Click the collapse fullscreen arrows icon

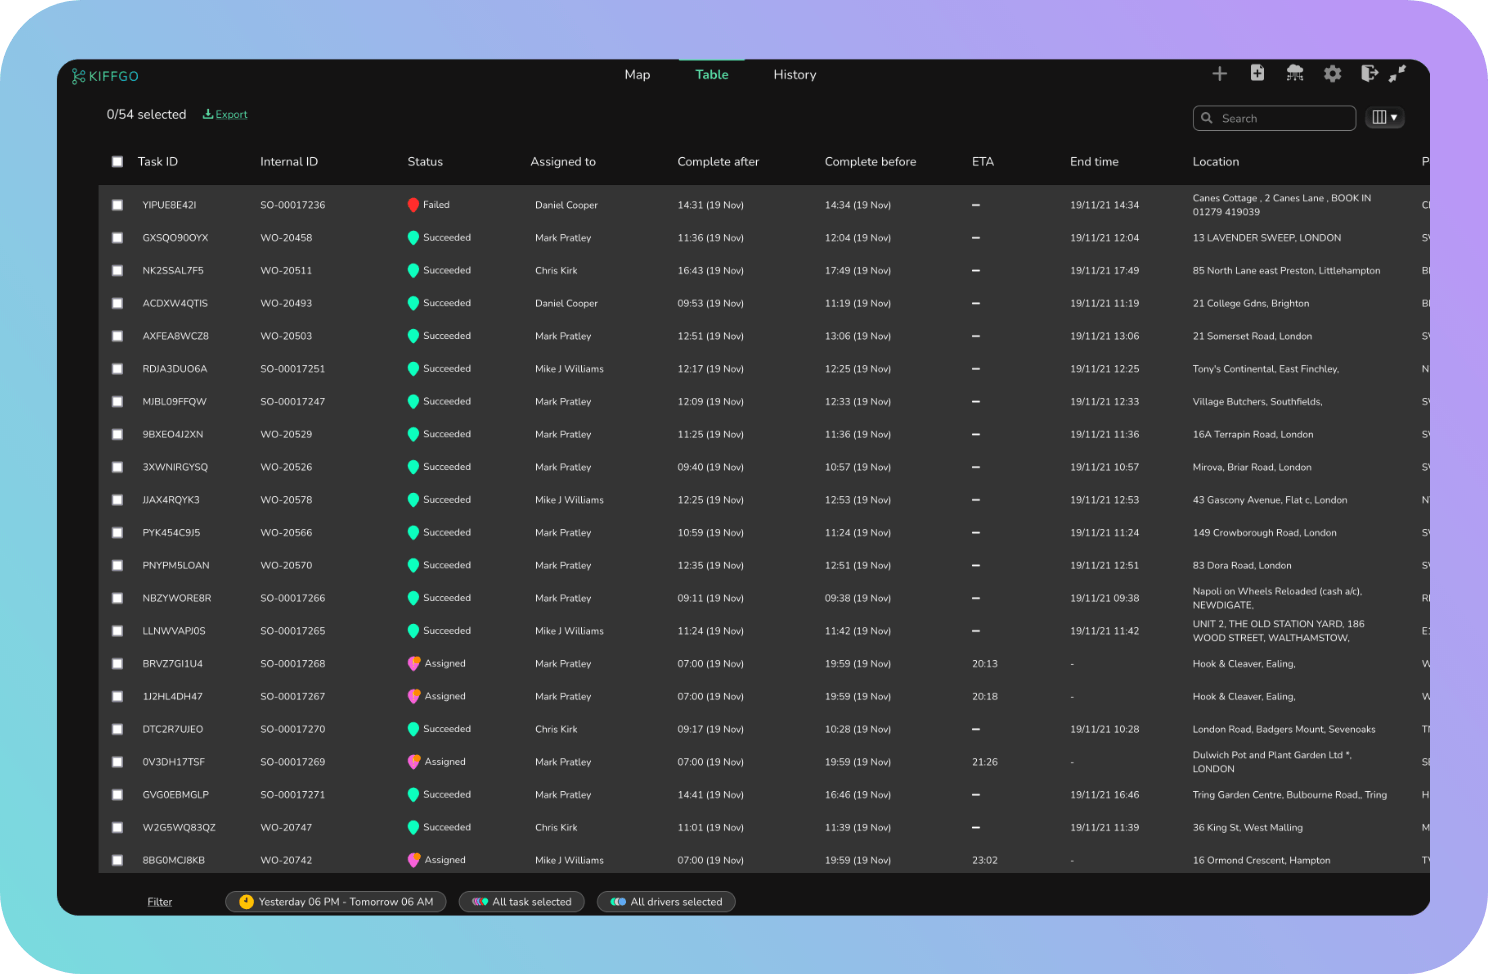coord(1398,73)
